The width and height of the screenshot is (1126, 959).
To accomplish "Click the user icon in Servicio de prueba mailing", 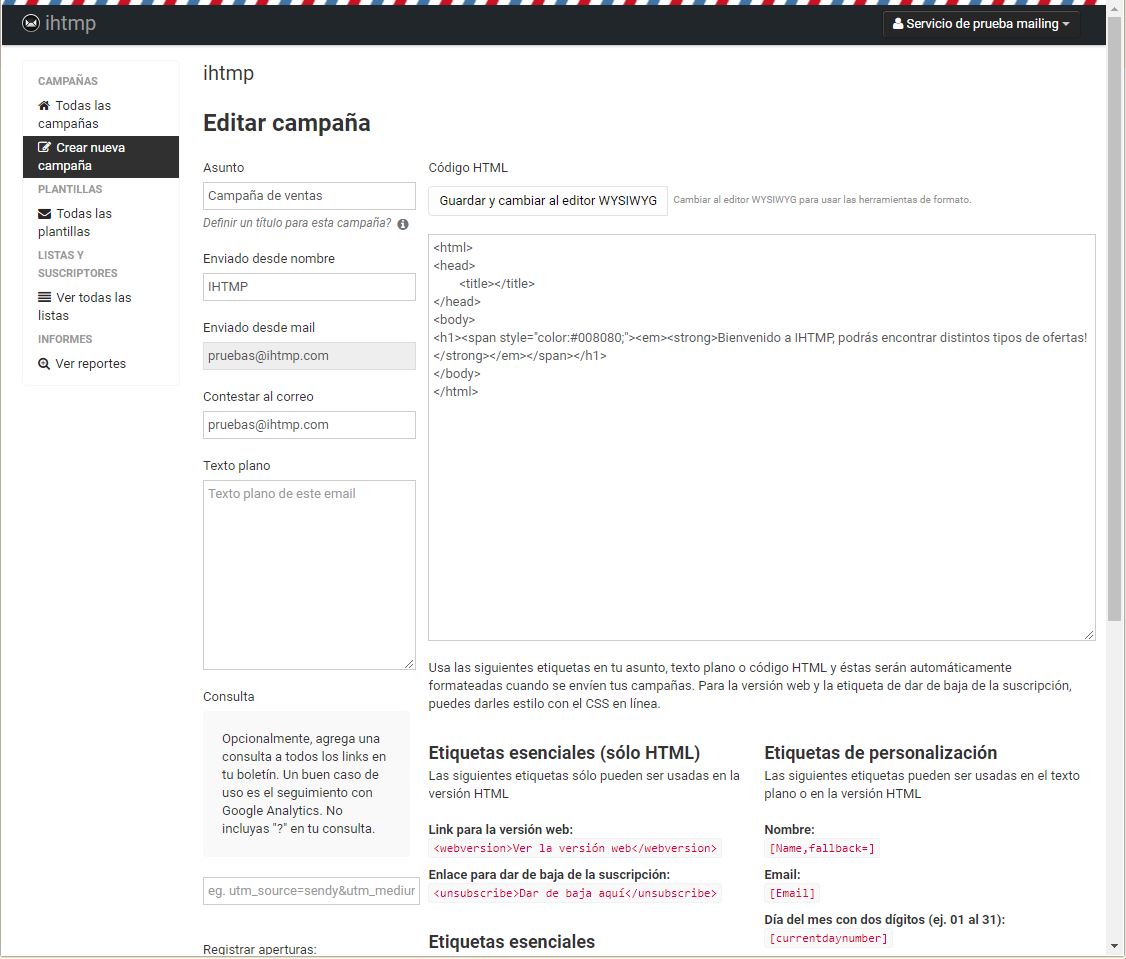I will point(898,24).
